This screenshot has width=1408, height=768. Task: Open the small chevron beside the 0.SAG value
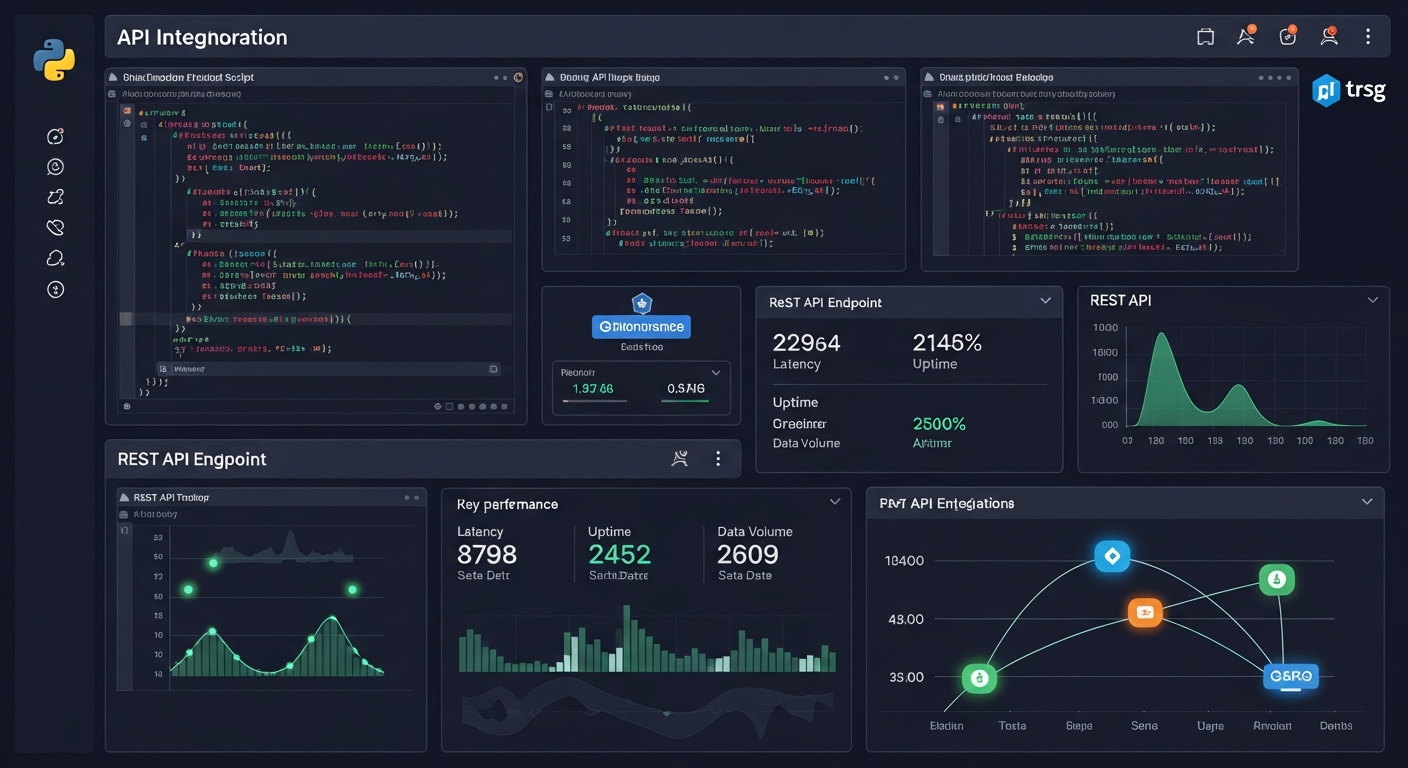pos(715,372)
